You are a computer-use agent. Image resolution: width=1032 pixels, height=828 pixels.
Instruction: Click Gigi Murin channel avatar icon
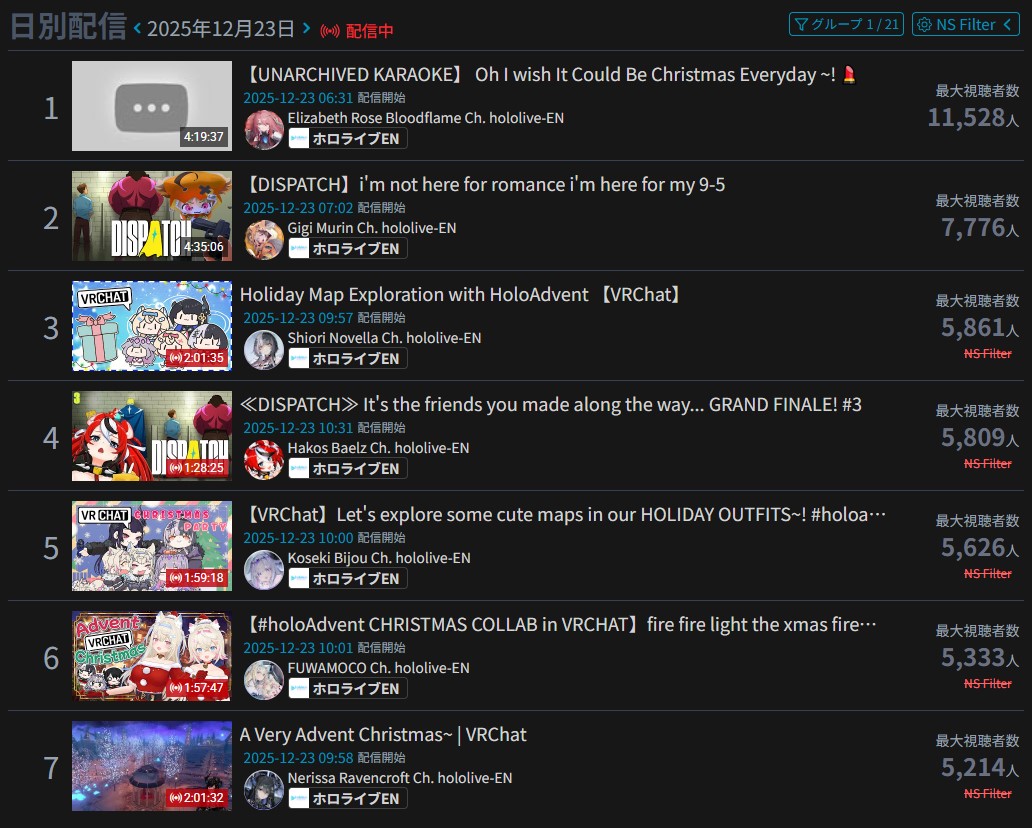pos(264,240)
